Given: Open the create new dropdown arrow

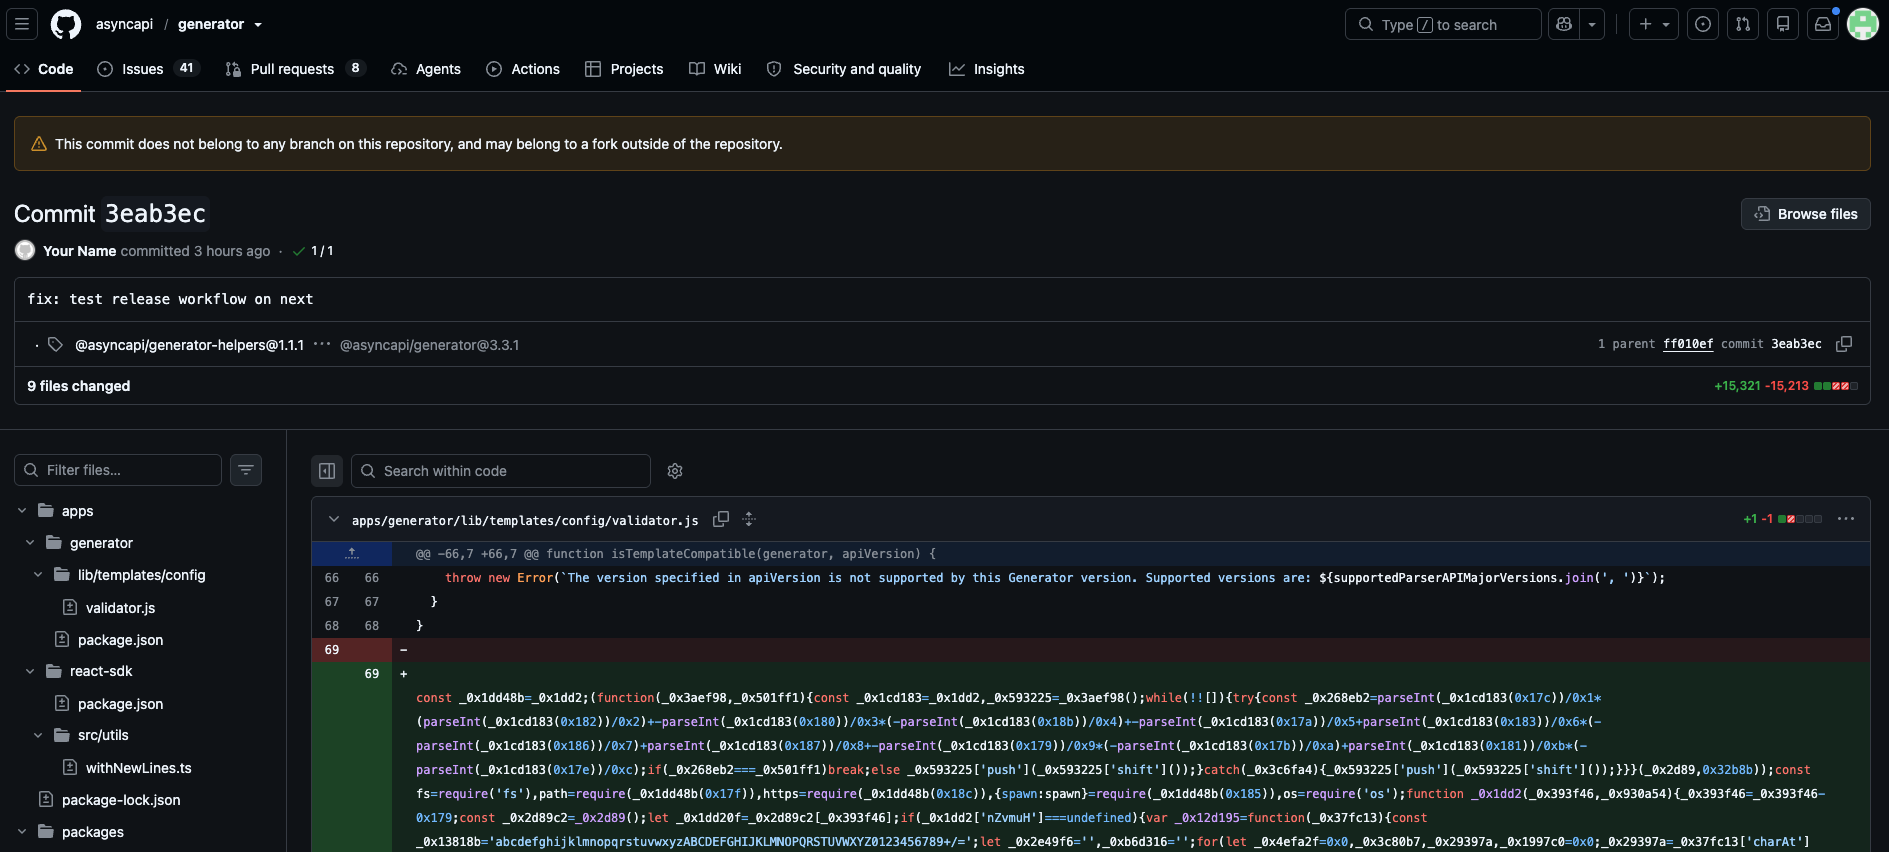Looking at the screenshot, I should 1666,24.
